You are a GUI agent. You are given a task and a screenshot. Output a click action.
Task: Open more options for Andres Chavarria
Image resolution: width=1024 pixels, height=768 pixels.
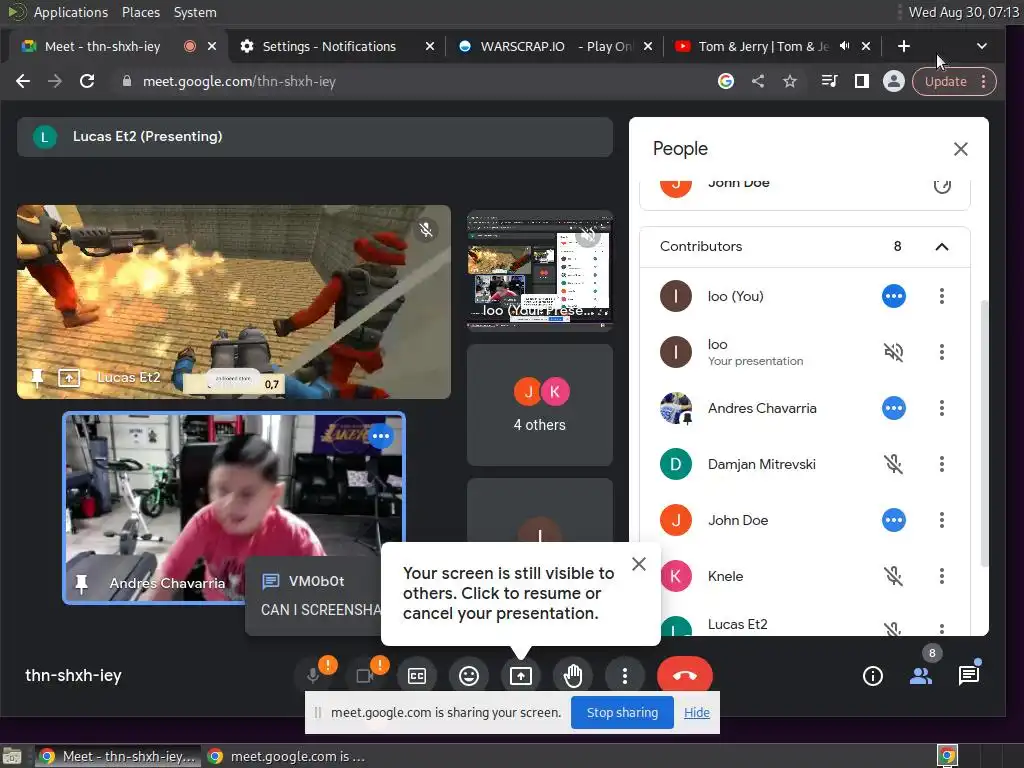tap(941, 408)
